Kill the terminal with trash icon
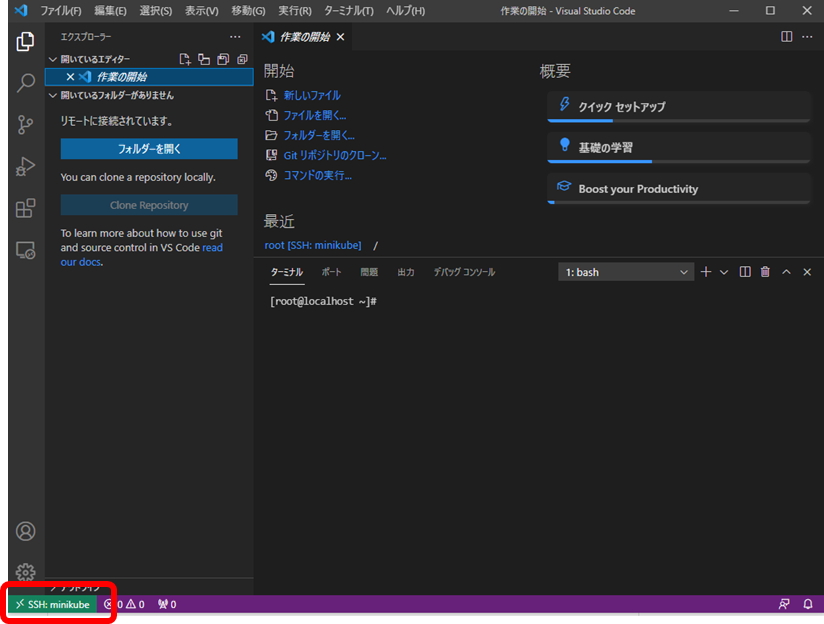Screen dimensions: 824x624 point(765,272)
